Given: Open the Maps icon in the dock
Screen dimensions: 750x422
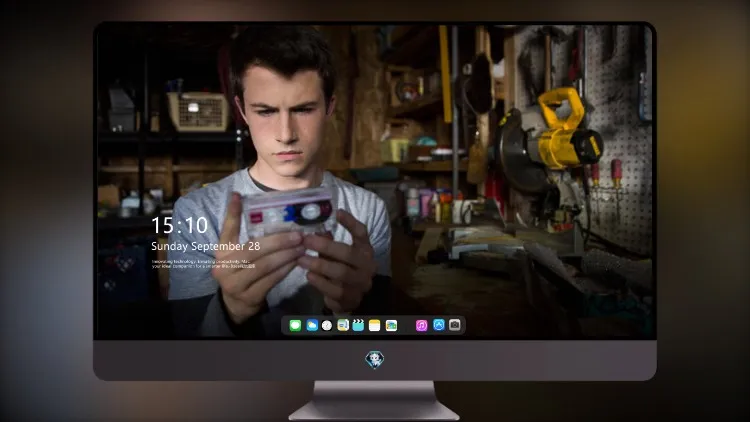Looking at the screenshot, I should coord(343,325).
